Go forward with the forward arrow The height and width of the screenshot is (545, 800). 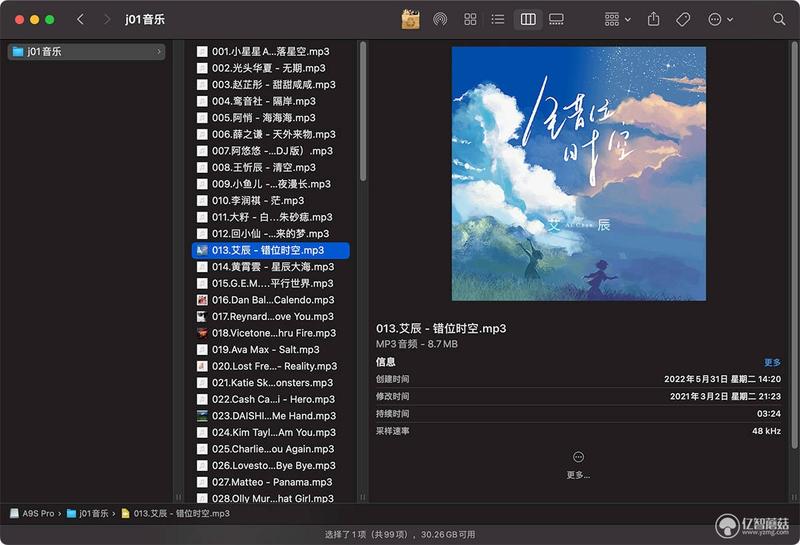107,19
